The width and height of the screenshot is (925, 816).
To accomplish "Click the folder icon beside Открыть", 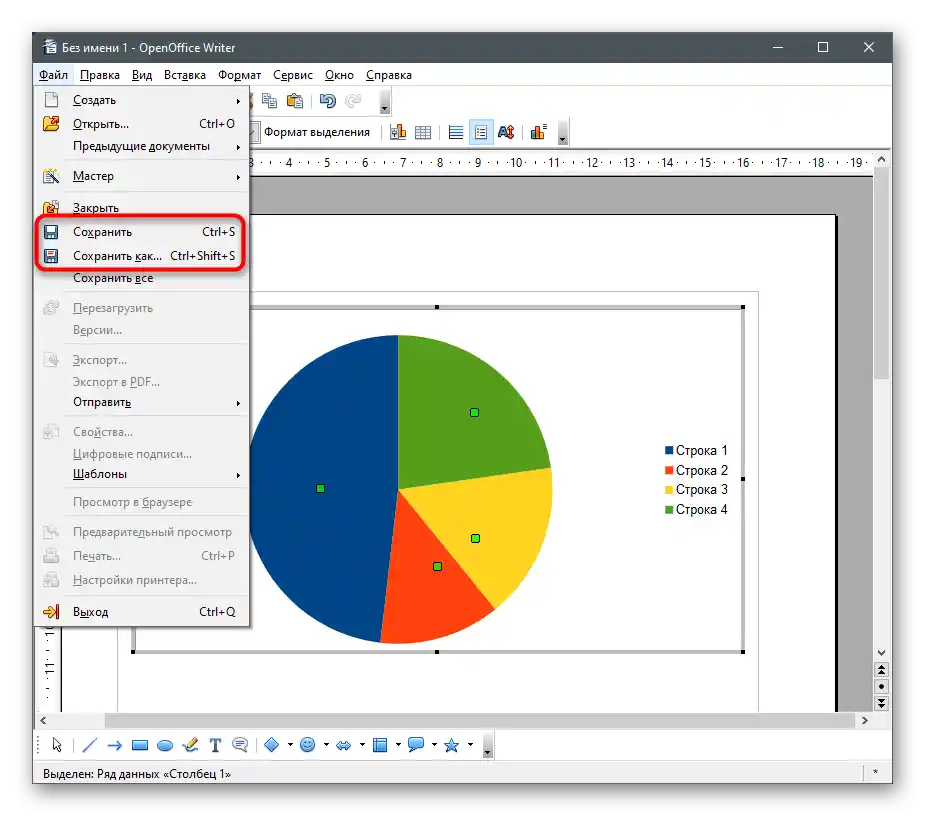I will point(51,124).
